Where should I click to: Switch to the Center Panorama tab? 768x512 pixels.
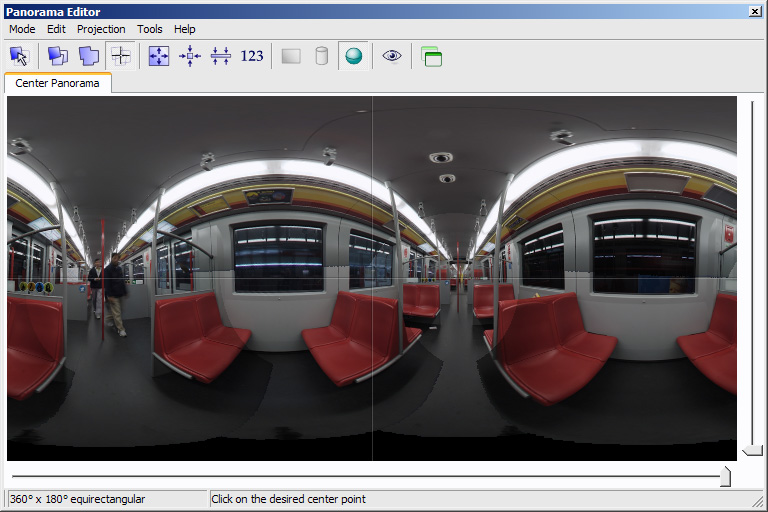coord(57,83)
